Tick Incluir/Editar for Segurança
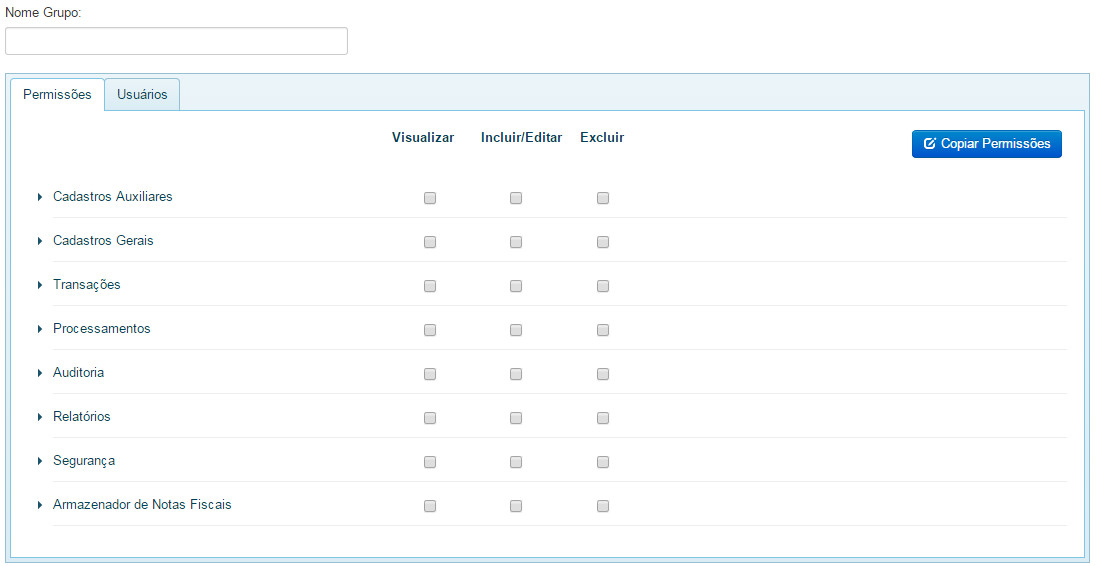The height and width of the screenshot is (566, 1097). click(x=516, y=462)
